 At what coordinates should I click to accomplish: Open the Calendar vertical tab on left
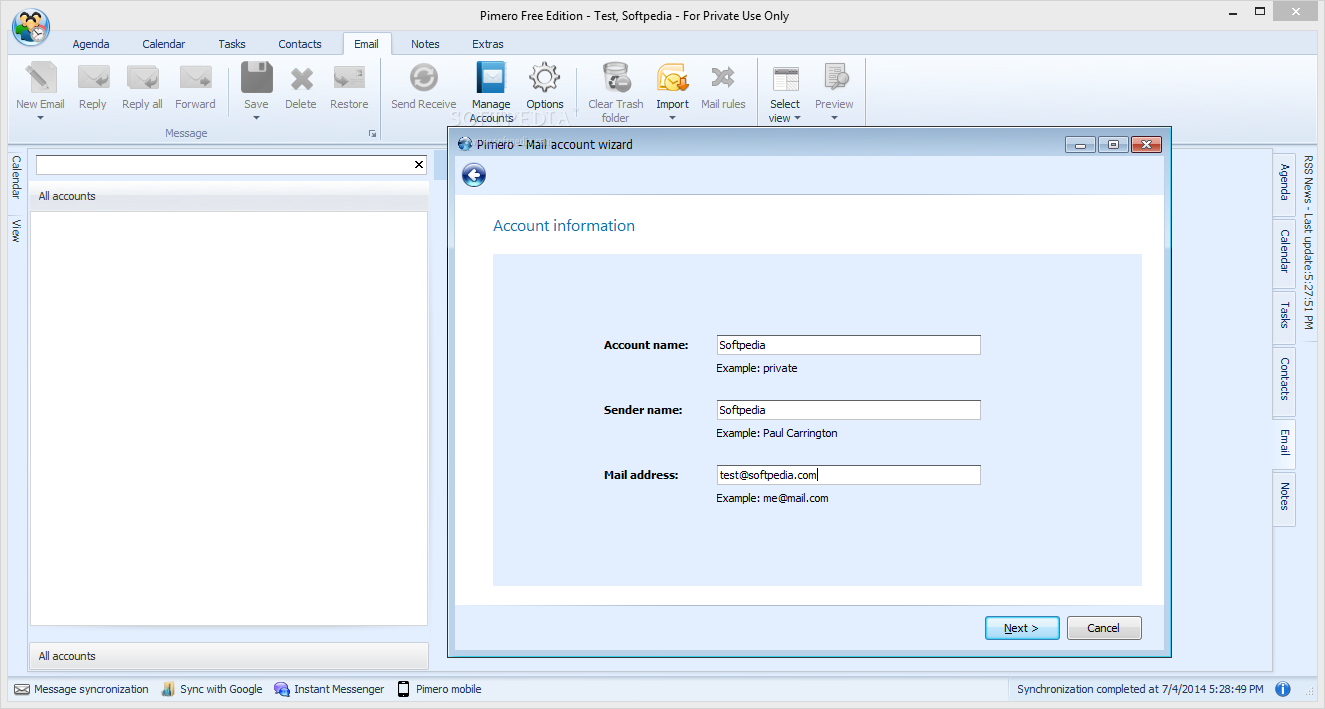click(16, 177)
